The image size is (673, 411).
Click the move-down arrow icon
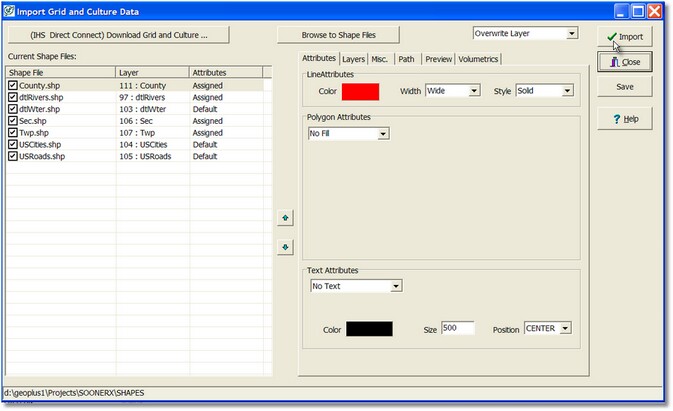(285, 247)
